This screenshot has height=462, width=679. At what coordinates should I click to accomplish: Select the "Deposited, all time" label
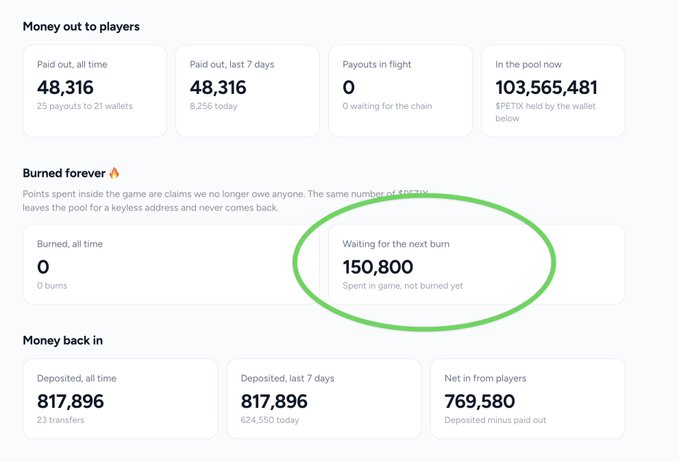pos(77,378)
